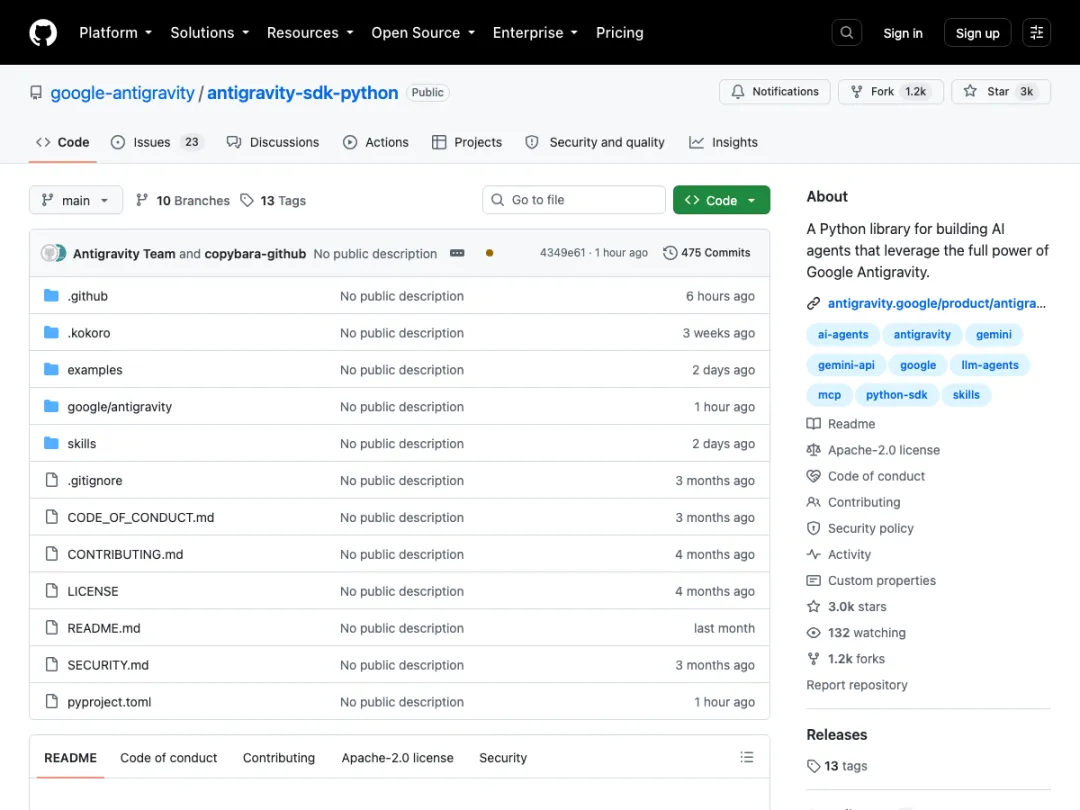Expand the Open Source navigation menu
Screen dimensions: 1080x810
click(423, 32)
